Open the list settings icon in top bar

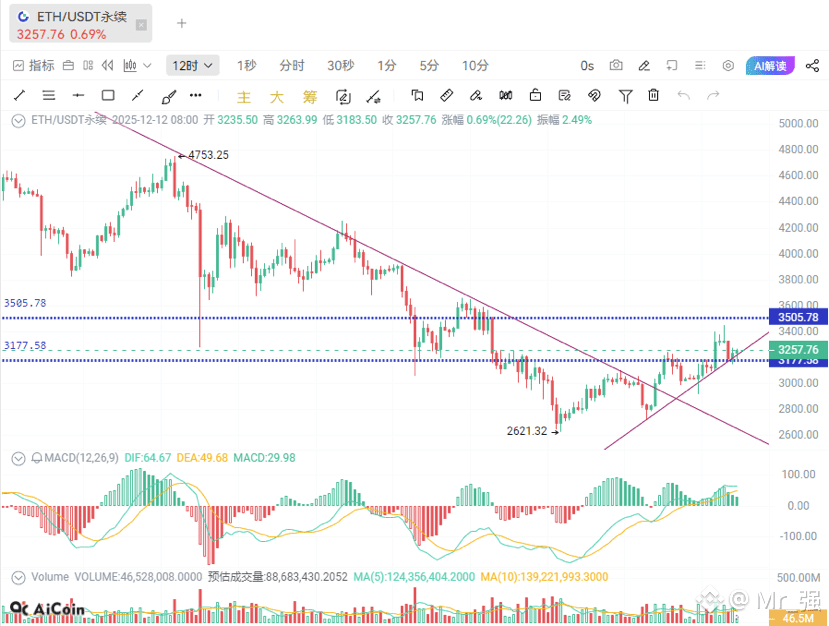pos(700,66)
